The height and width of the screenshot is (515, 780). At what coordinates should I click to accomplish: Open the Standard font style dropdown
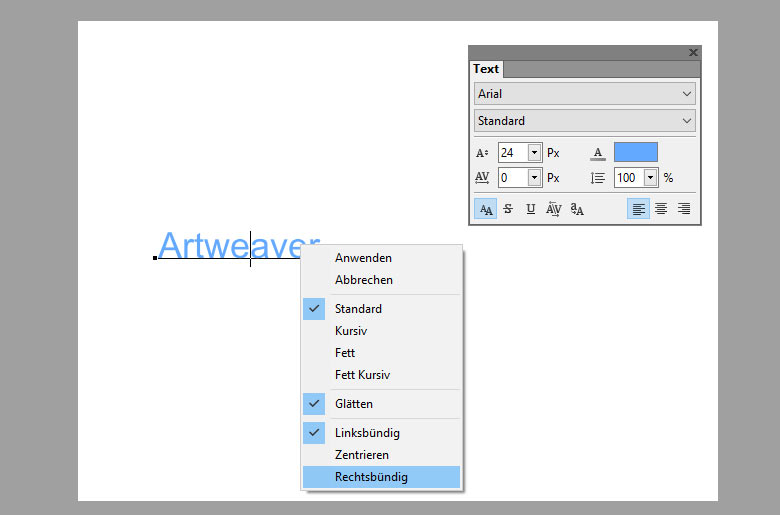585,120
